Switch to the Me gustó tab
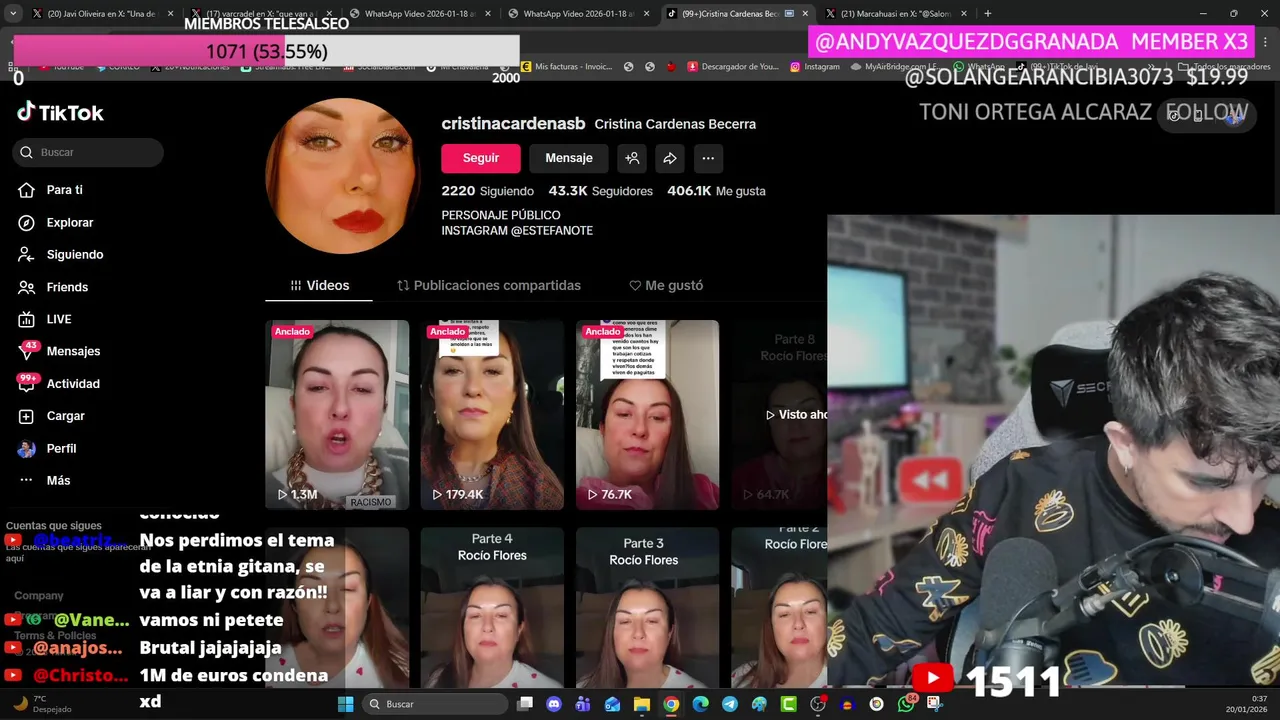Screen dimensions: 1280x720 pos(666,285)
